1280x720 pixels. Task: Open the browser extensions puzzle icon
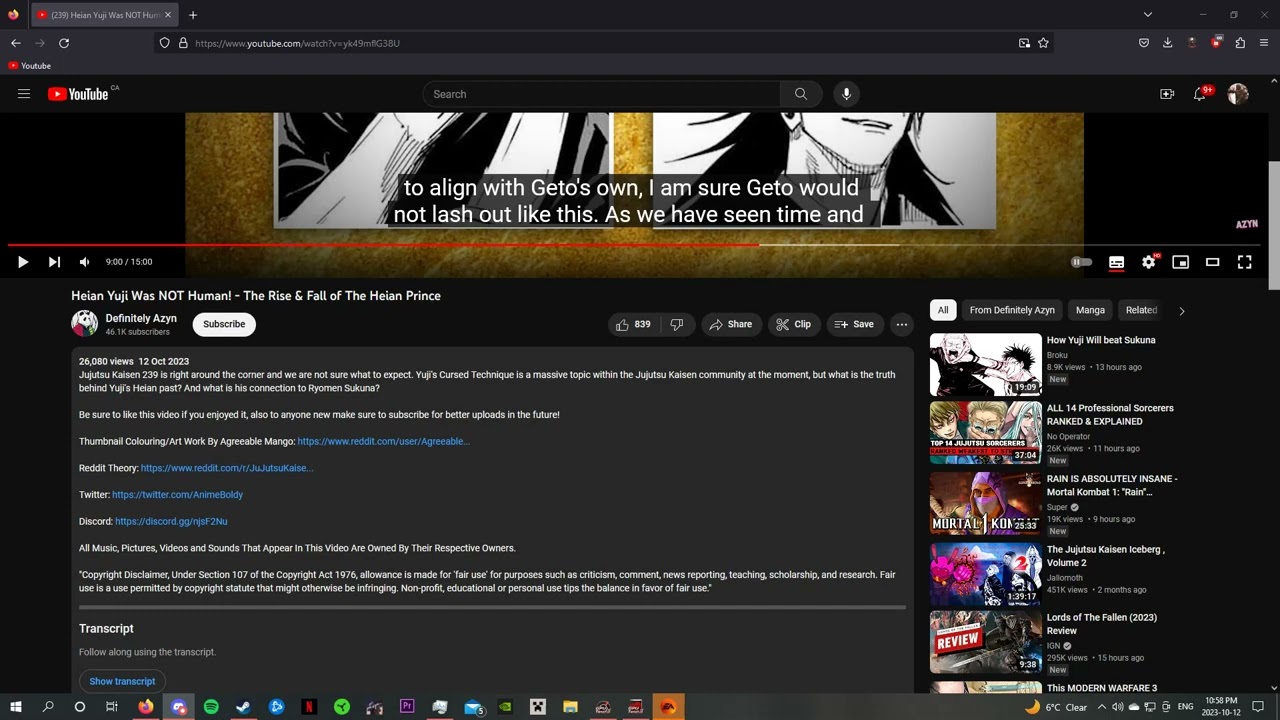(1240, 43)
